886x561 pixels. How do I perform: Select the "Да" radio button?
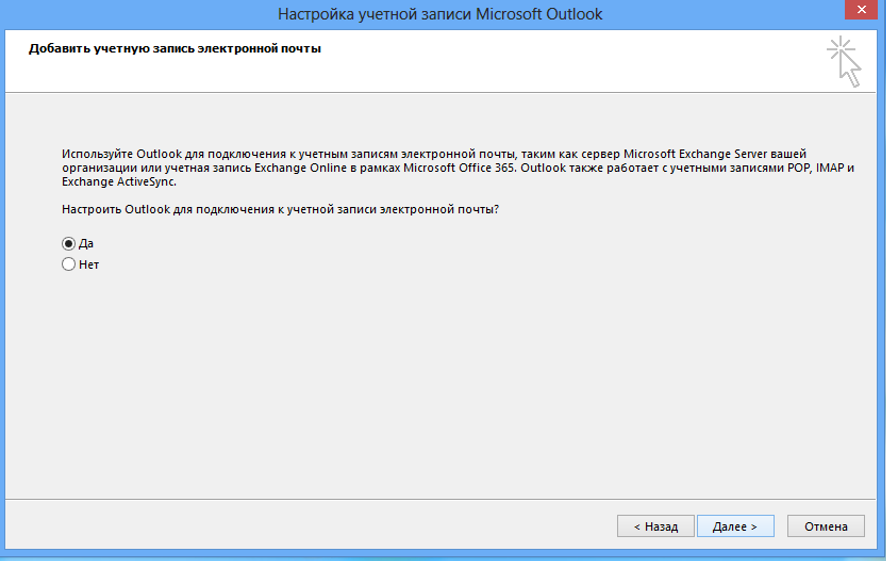pos(68,243)
